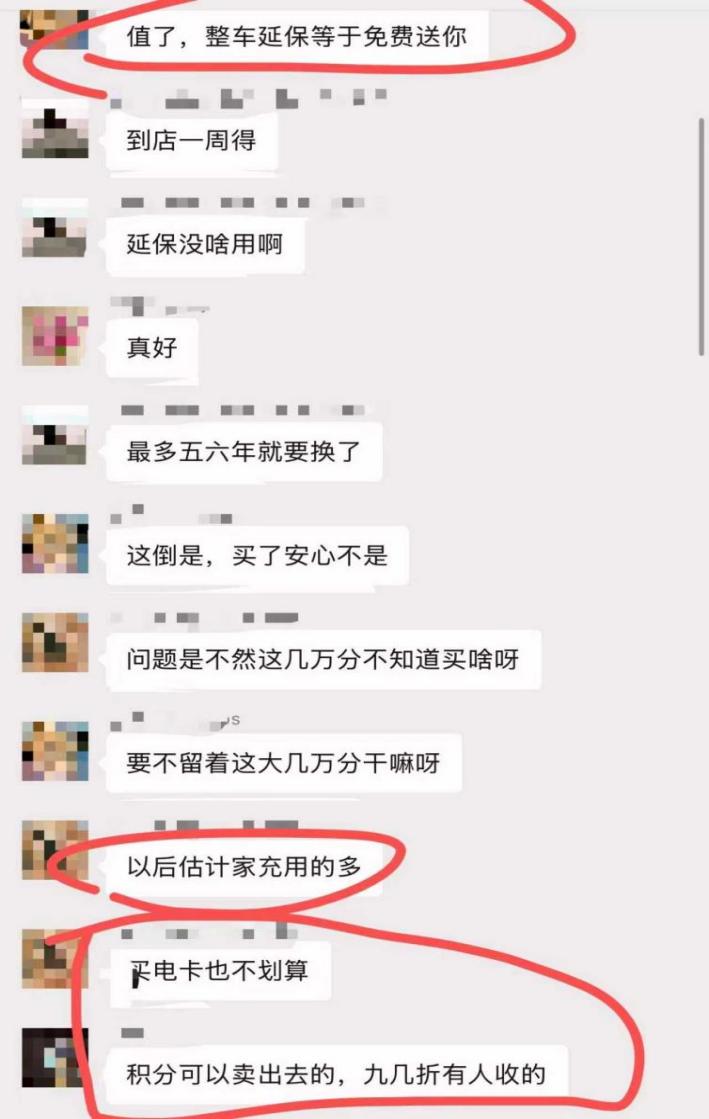The image size is (709, 1119).
Task: Click the chat scrollbar on right edge
Action: point(701,236)
